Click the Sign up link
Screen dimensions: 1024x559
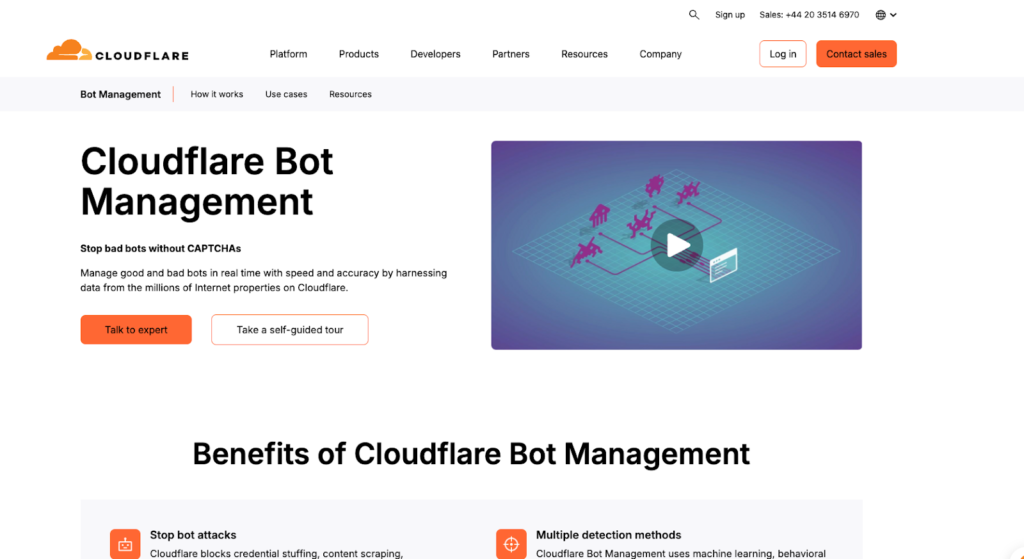pyautogui.click(x=730, y=15)
